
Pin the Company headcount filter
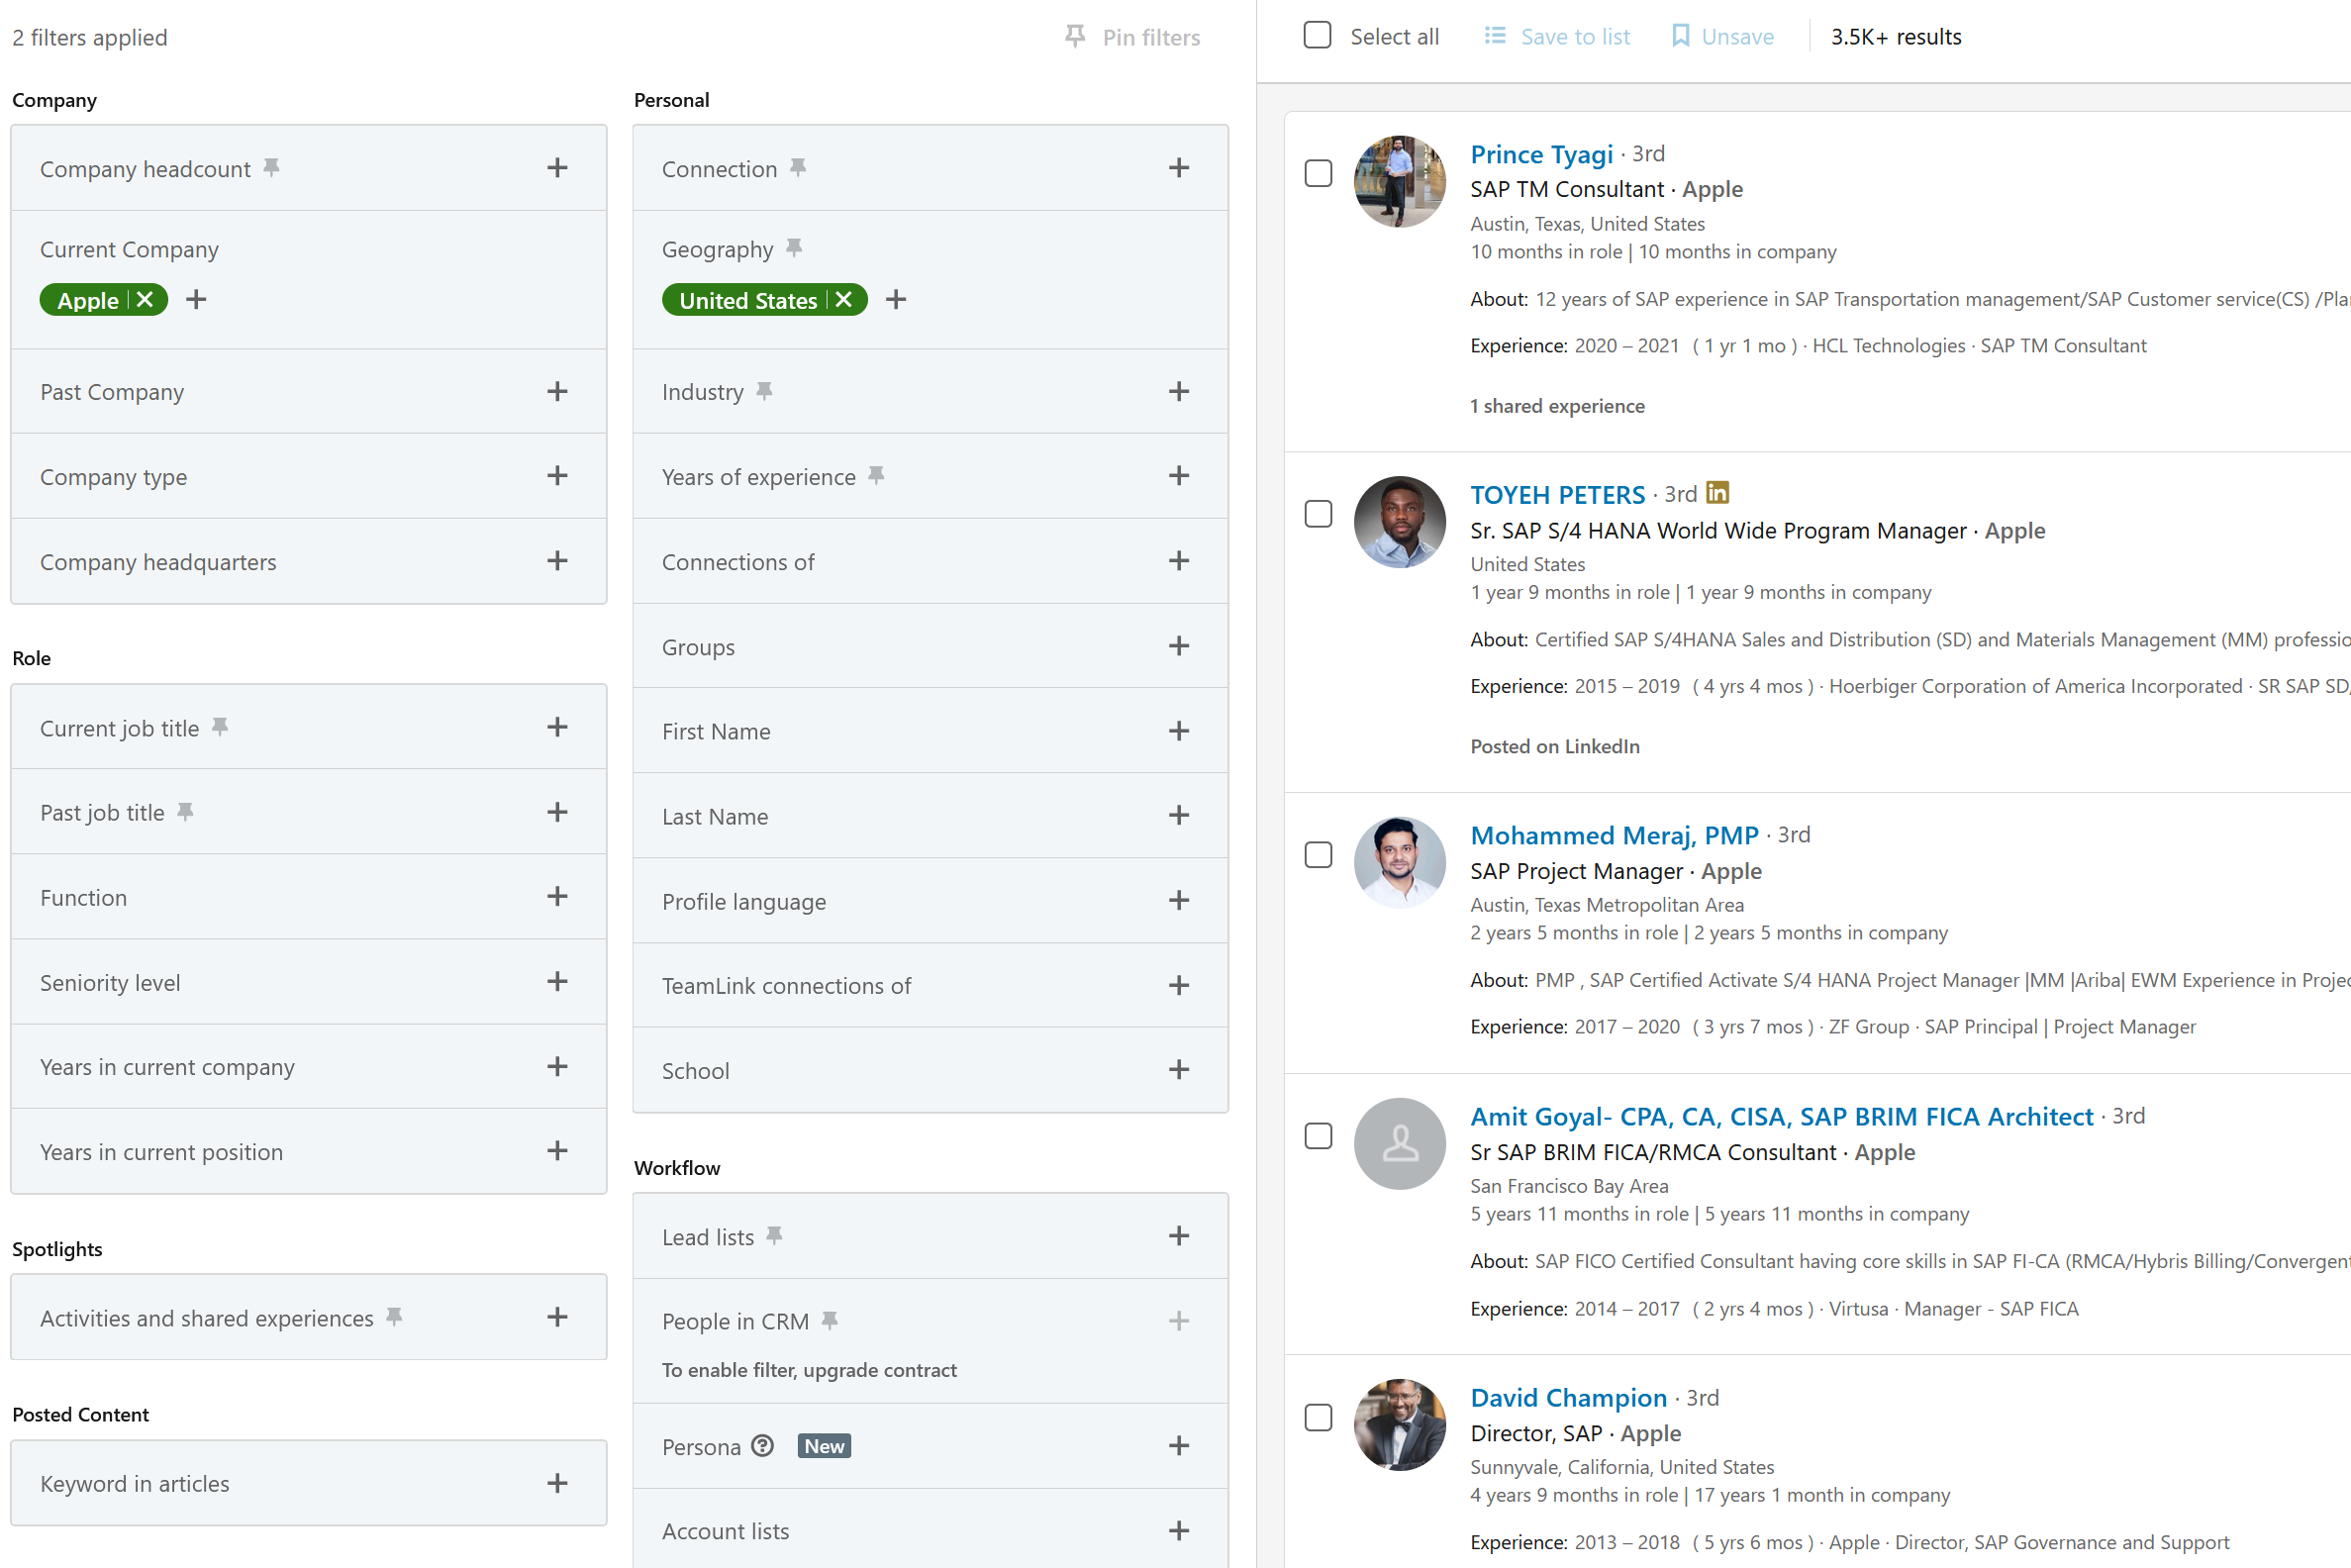pos(271,167)
